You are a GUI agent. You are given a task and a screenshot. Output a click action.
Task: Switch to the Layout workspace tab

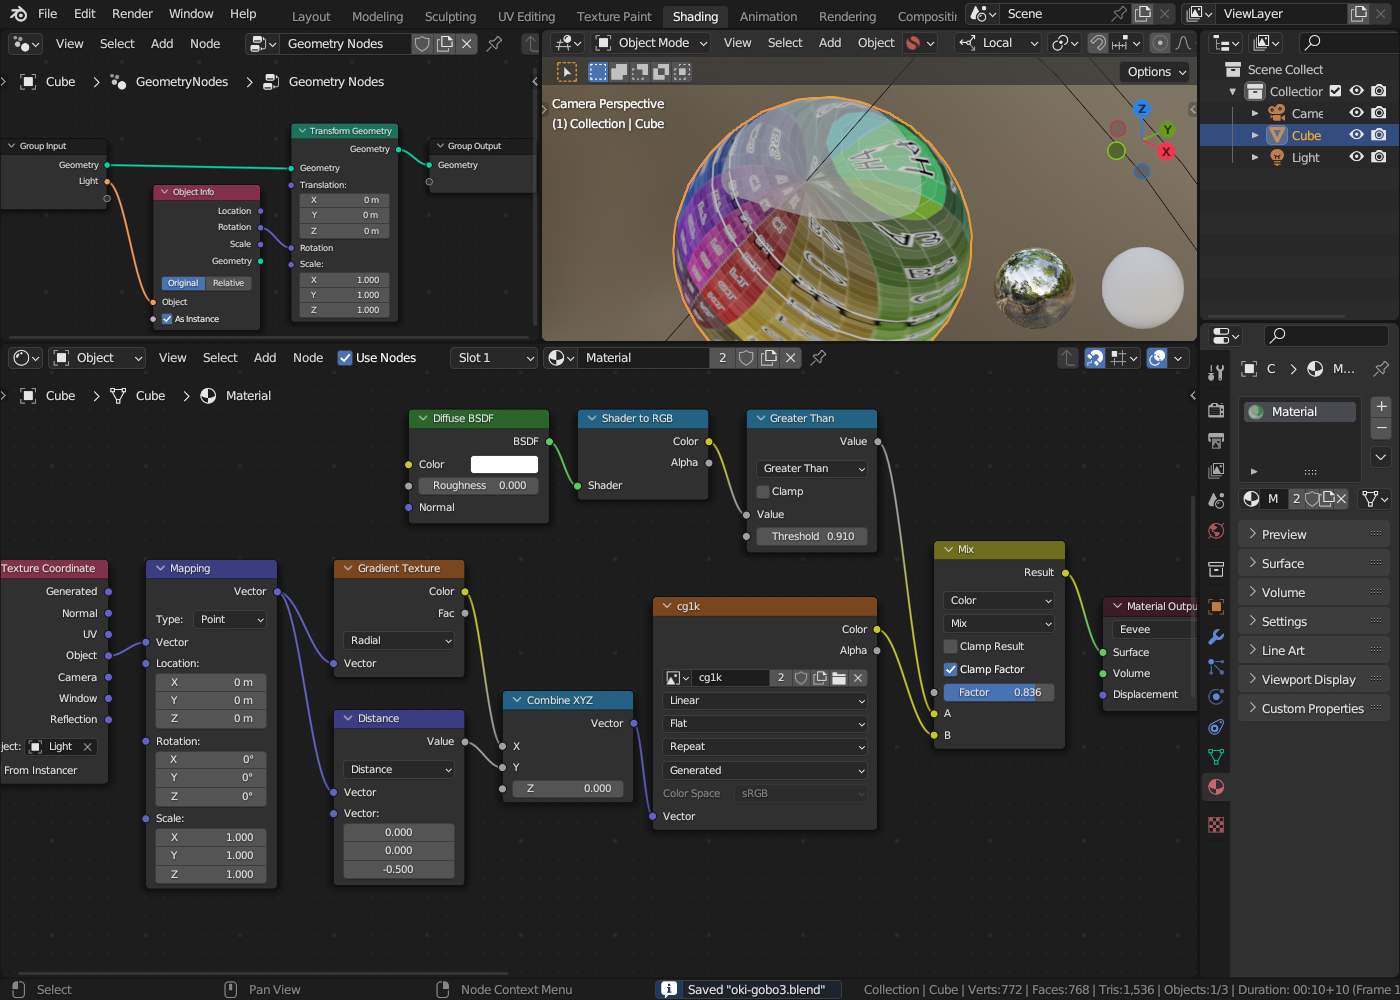311,17
